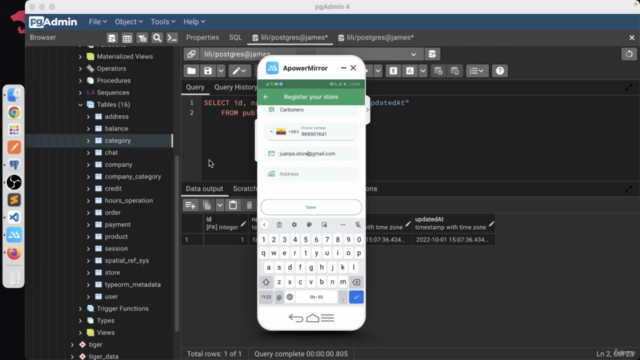Open Firefox from the macOS dock
The width and height of the screenshot is (640, 360).
coord(14,253)
